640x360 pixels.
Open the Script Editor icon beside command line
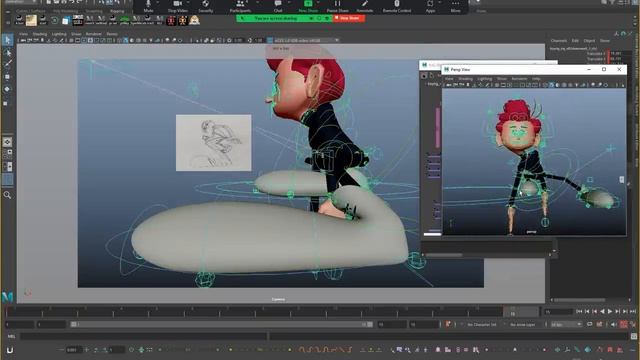[634, 336]
